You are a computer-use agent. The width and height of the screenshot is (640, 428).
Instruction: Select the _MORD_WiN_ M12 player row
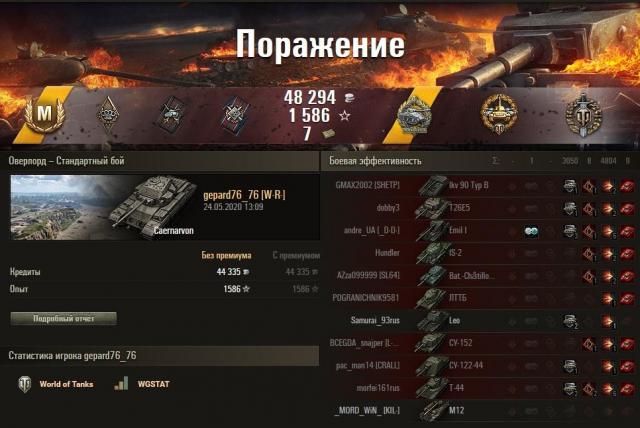pos(480,410)
